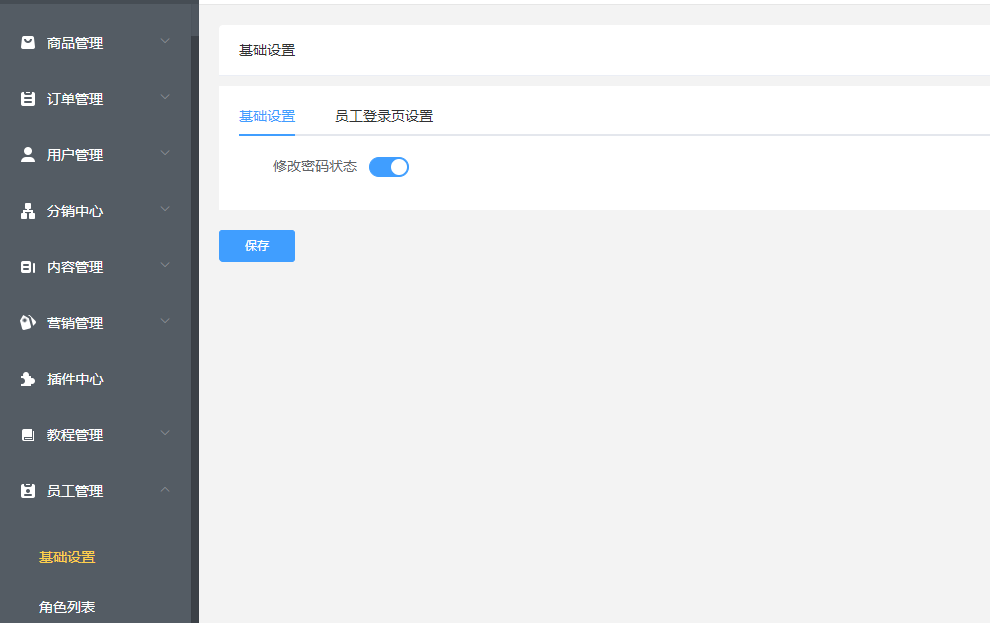Expand the 商品管理 menu chevron
This screenshot has height=623, width=990.
(165, 41)
